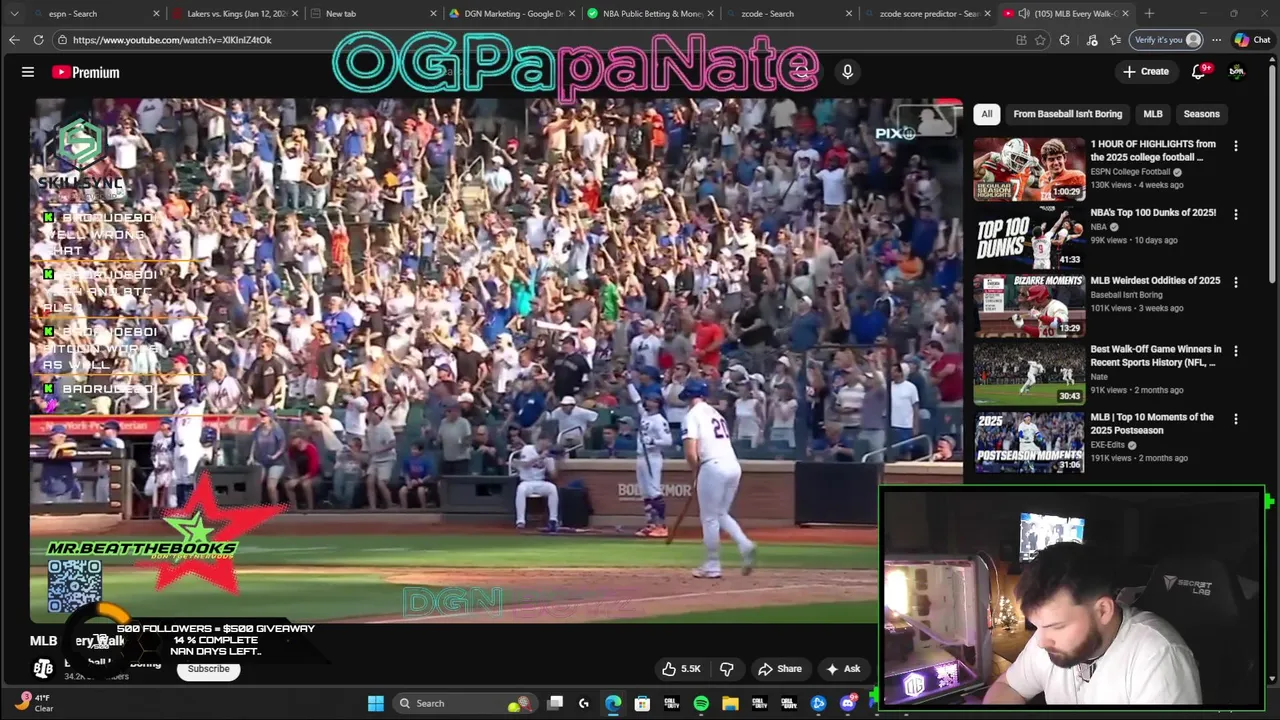Open options for NBA's Top 100 Dunks video
The width and height of the screenshot is (1280, 720).
[1236, 214]
